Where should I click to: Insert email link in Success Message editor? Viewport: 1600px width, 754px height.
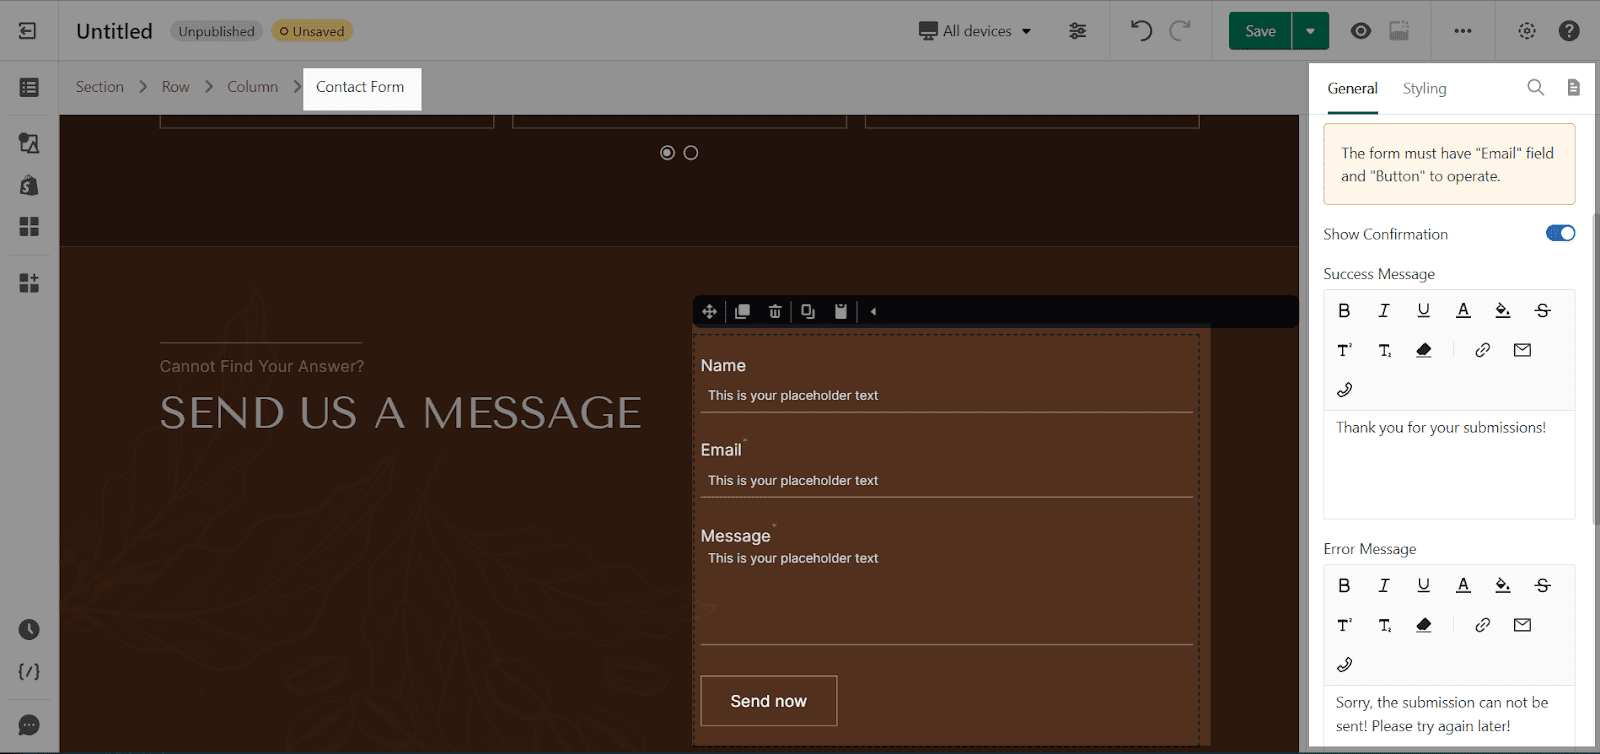[x=1522, y=350]
